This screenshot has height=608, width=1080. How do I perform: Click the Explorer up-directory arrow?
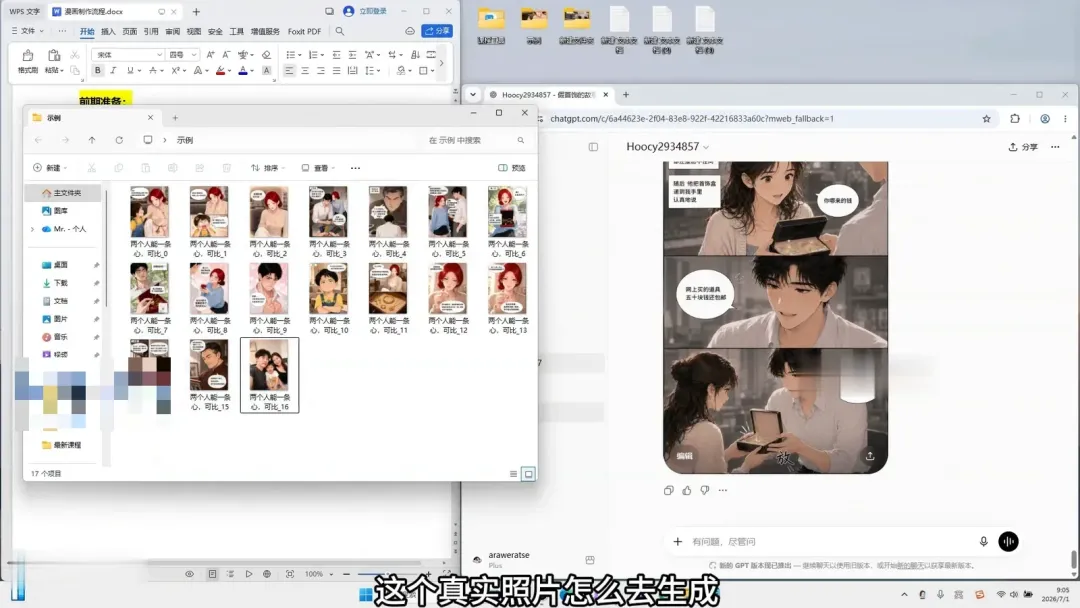point(92,140)
